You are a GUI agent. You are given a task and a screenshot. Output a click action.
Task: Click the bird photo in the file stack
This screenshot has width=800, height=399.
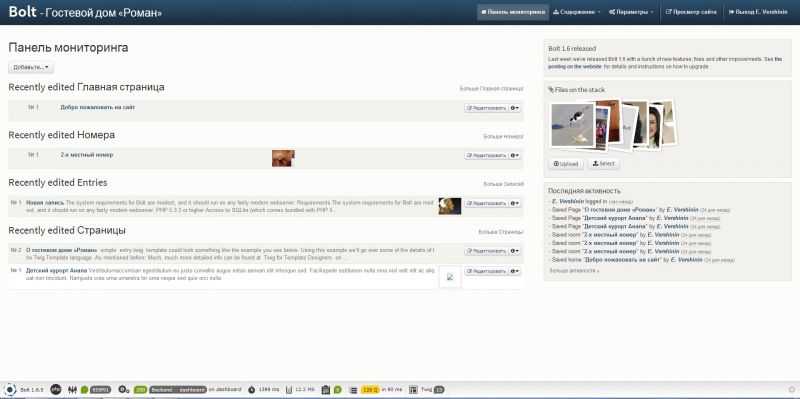click(x=573, y=124)
